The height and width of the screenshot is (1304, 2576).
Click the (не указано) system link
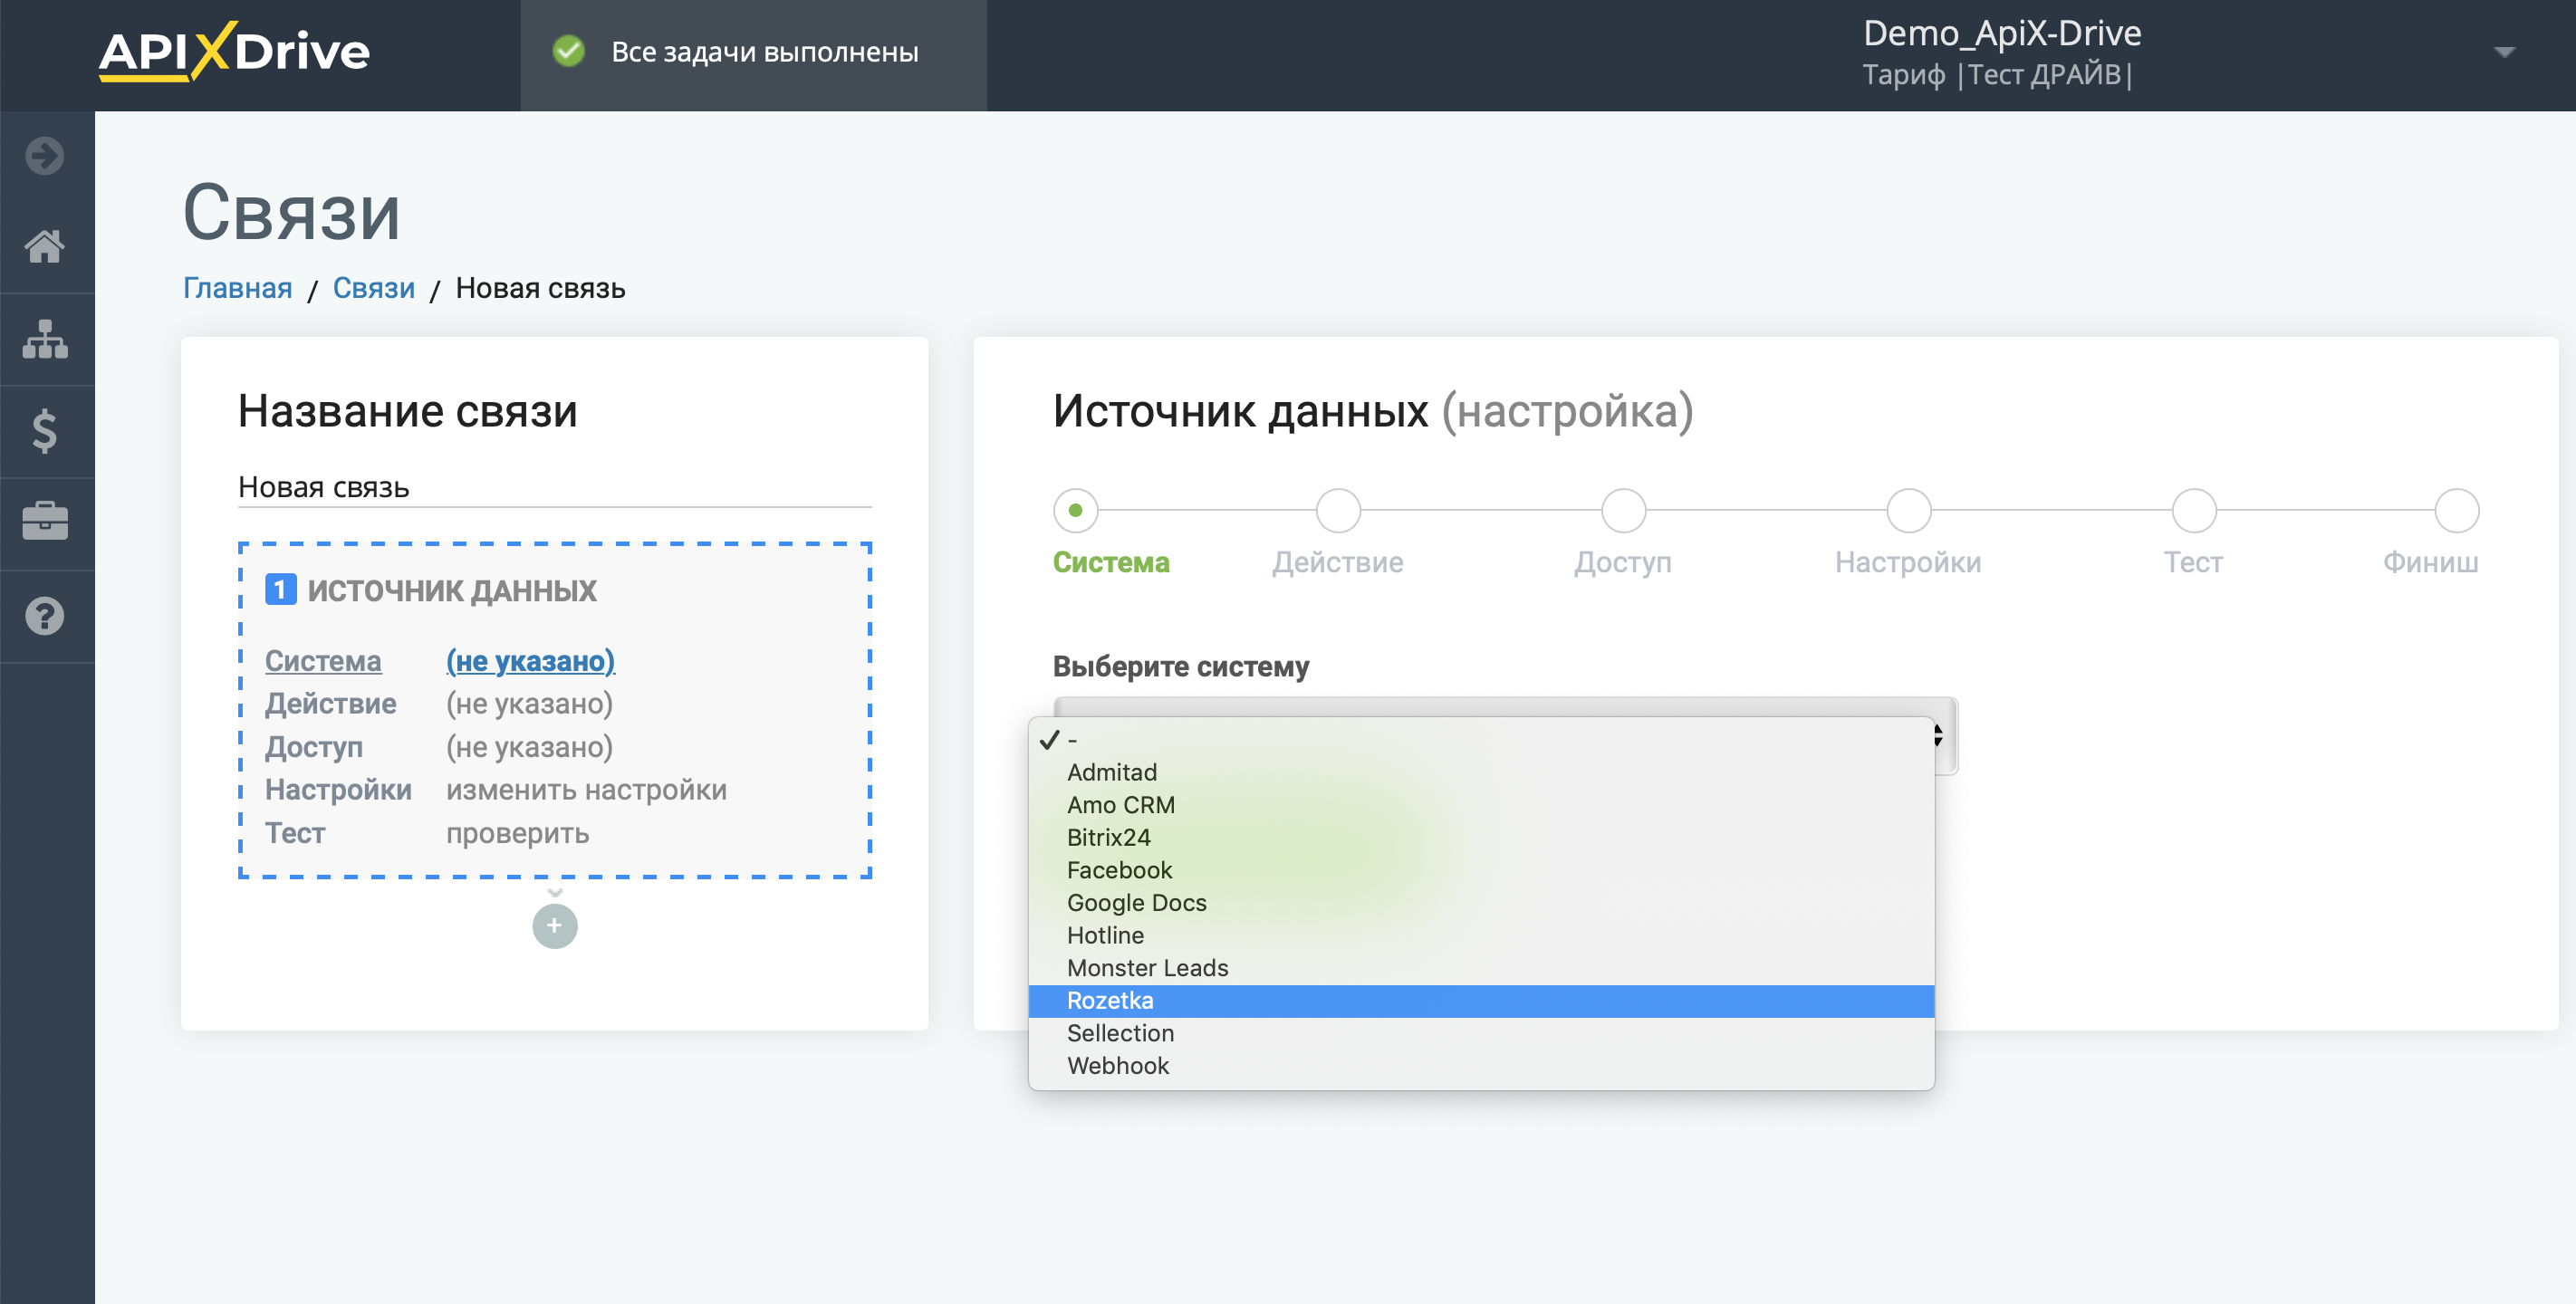pos(530,661)
